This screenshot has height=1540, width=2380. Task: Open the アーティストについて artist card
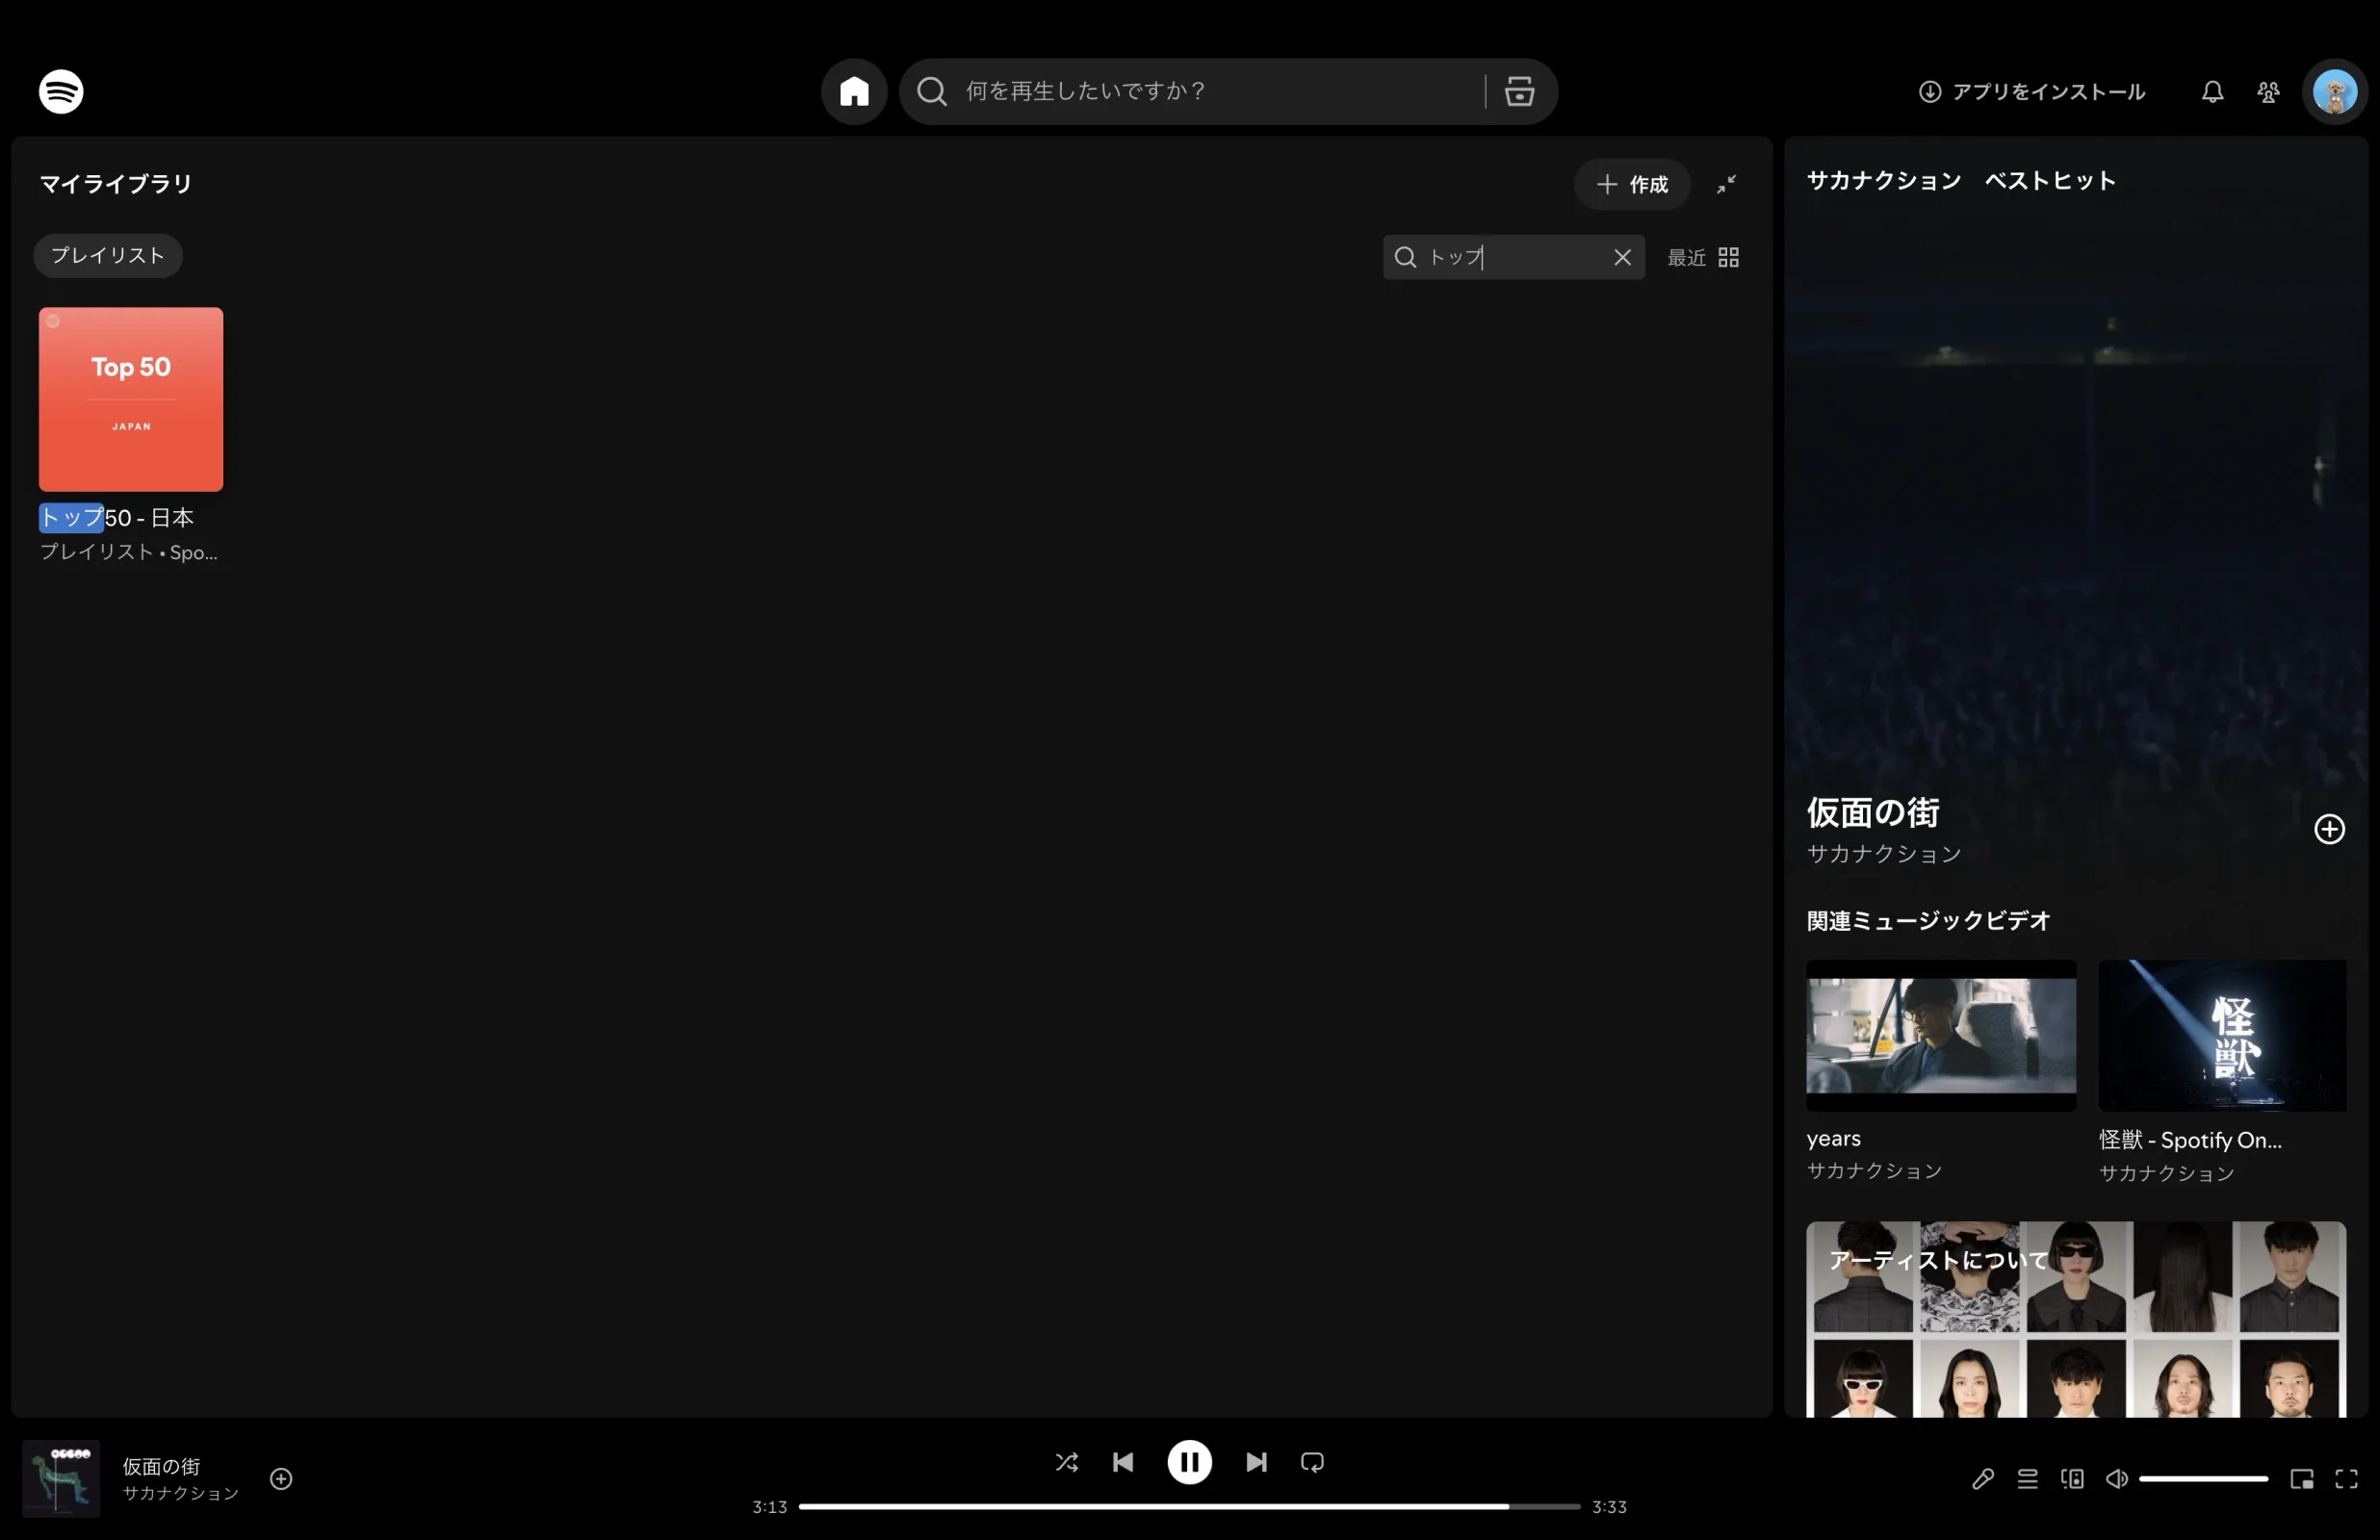click(x=2076, y=1319)
